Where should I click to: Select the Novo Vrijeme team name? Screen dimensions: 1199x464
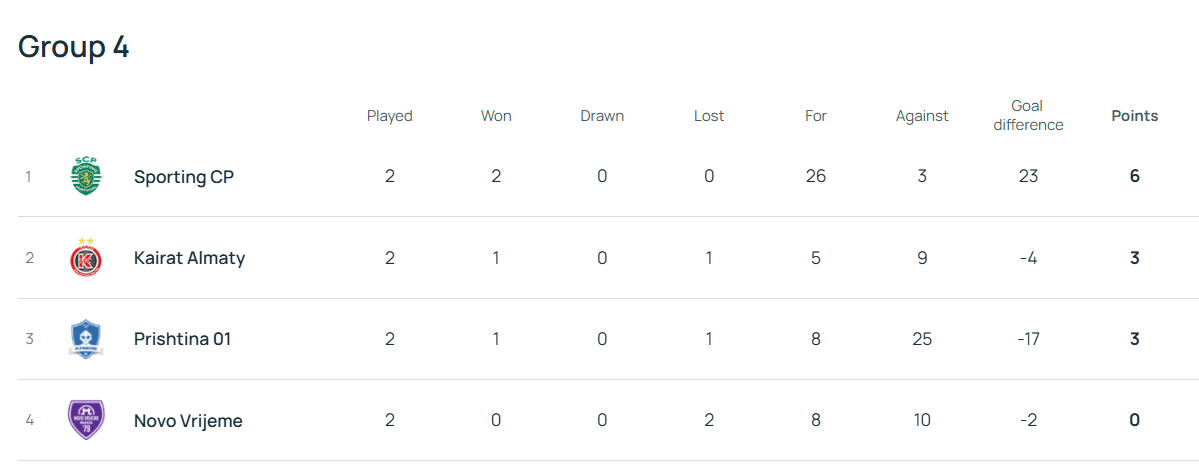coord(188,420)
